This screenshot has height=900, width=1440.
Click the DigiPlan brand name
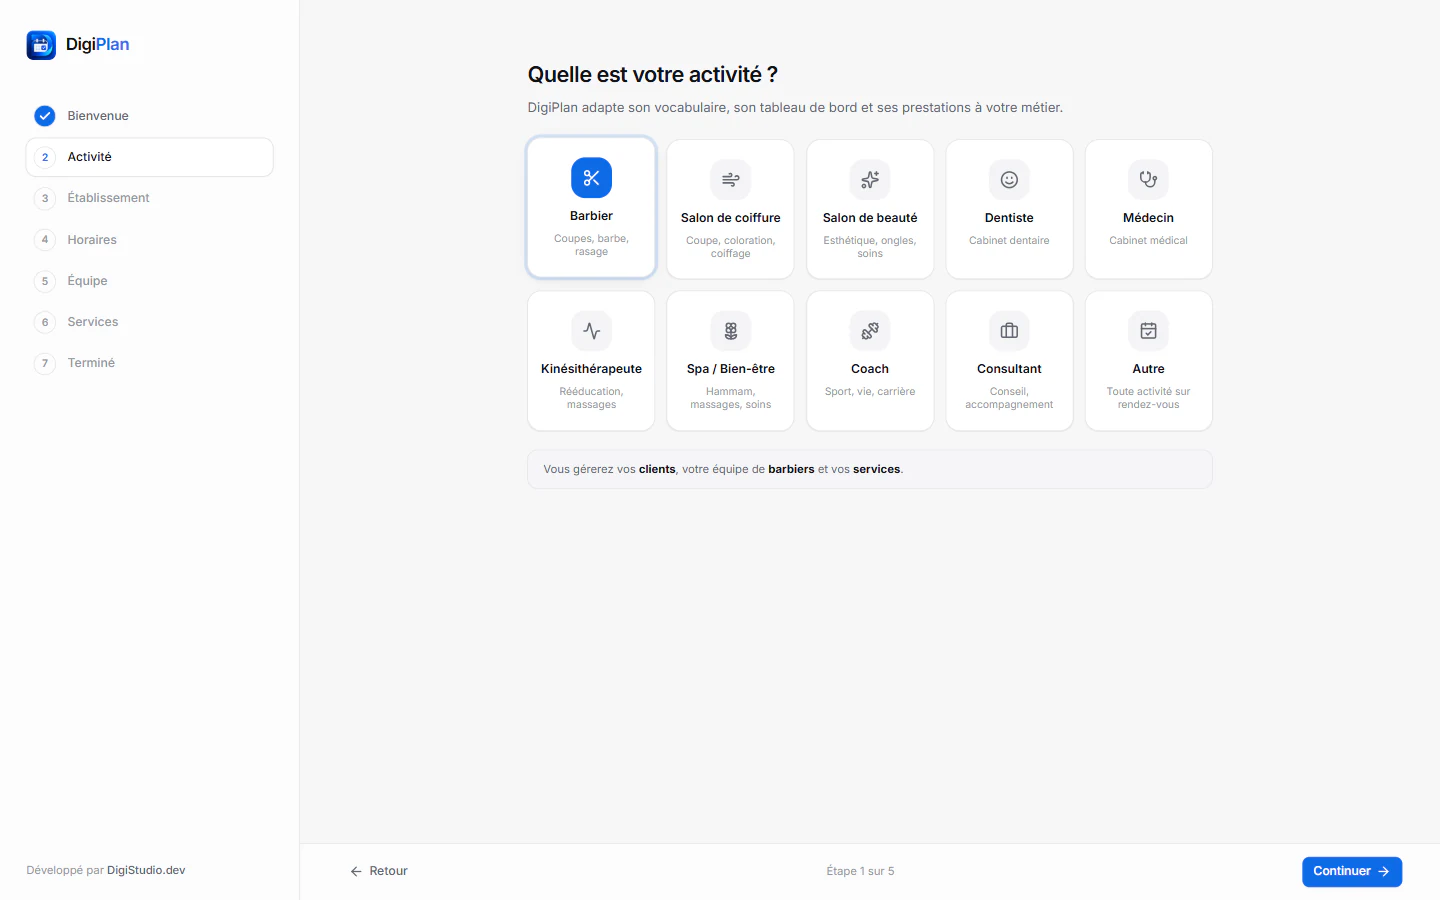(x=98, y=44)
